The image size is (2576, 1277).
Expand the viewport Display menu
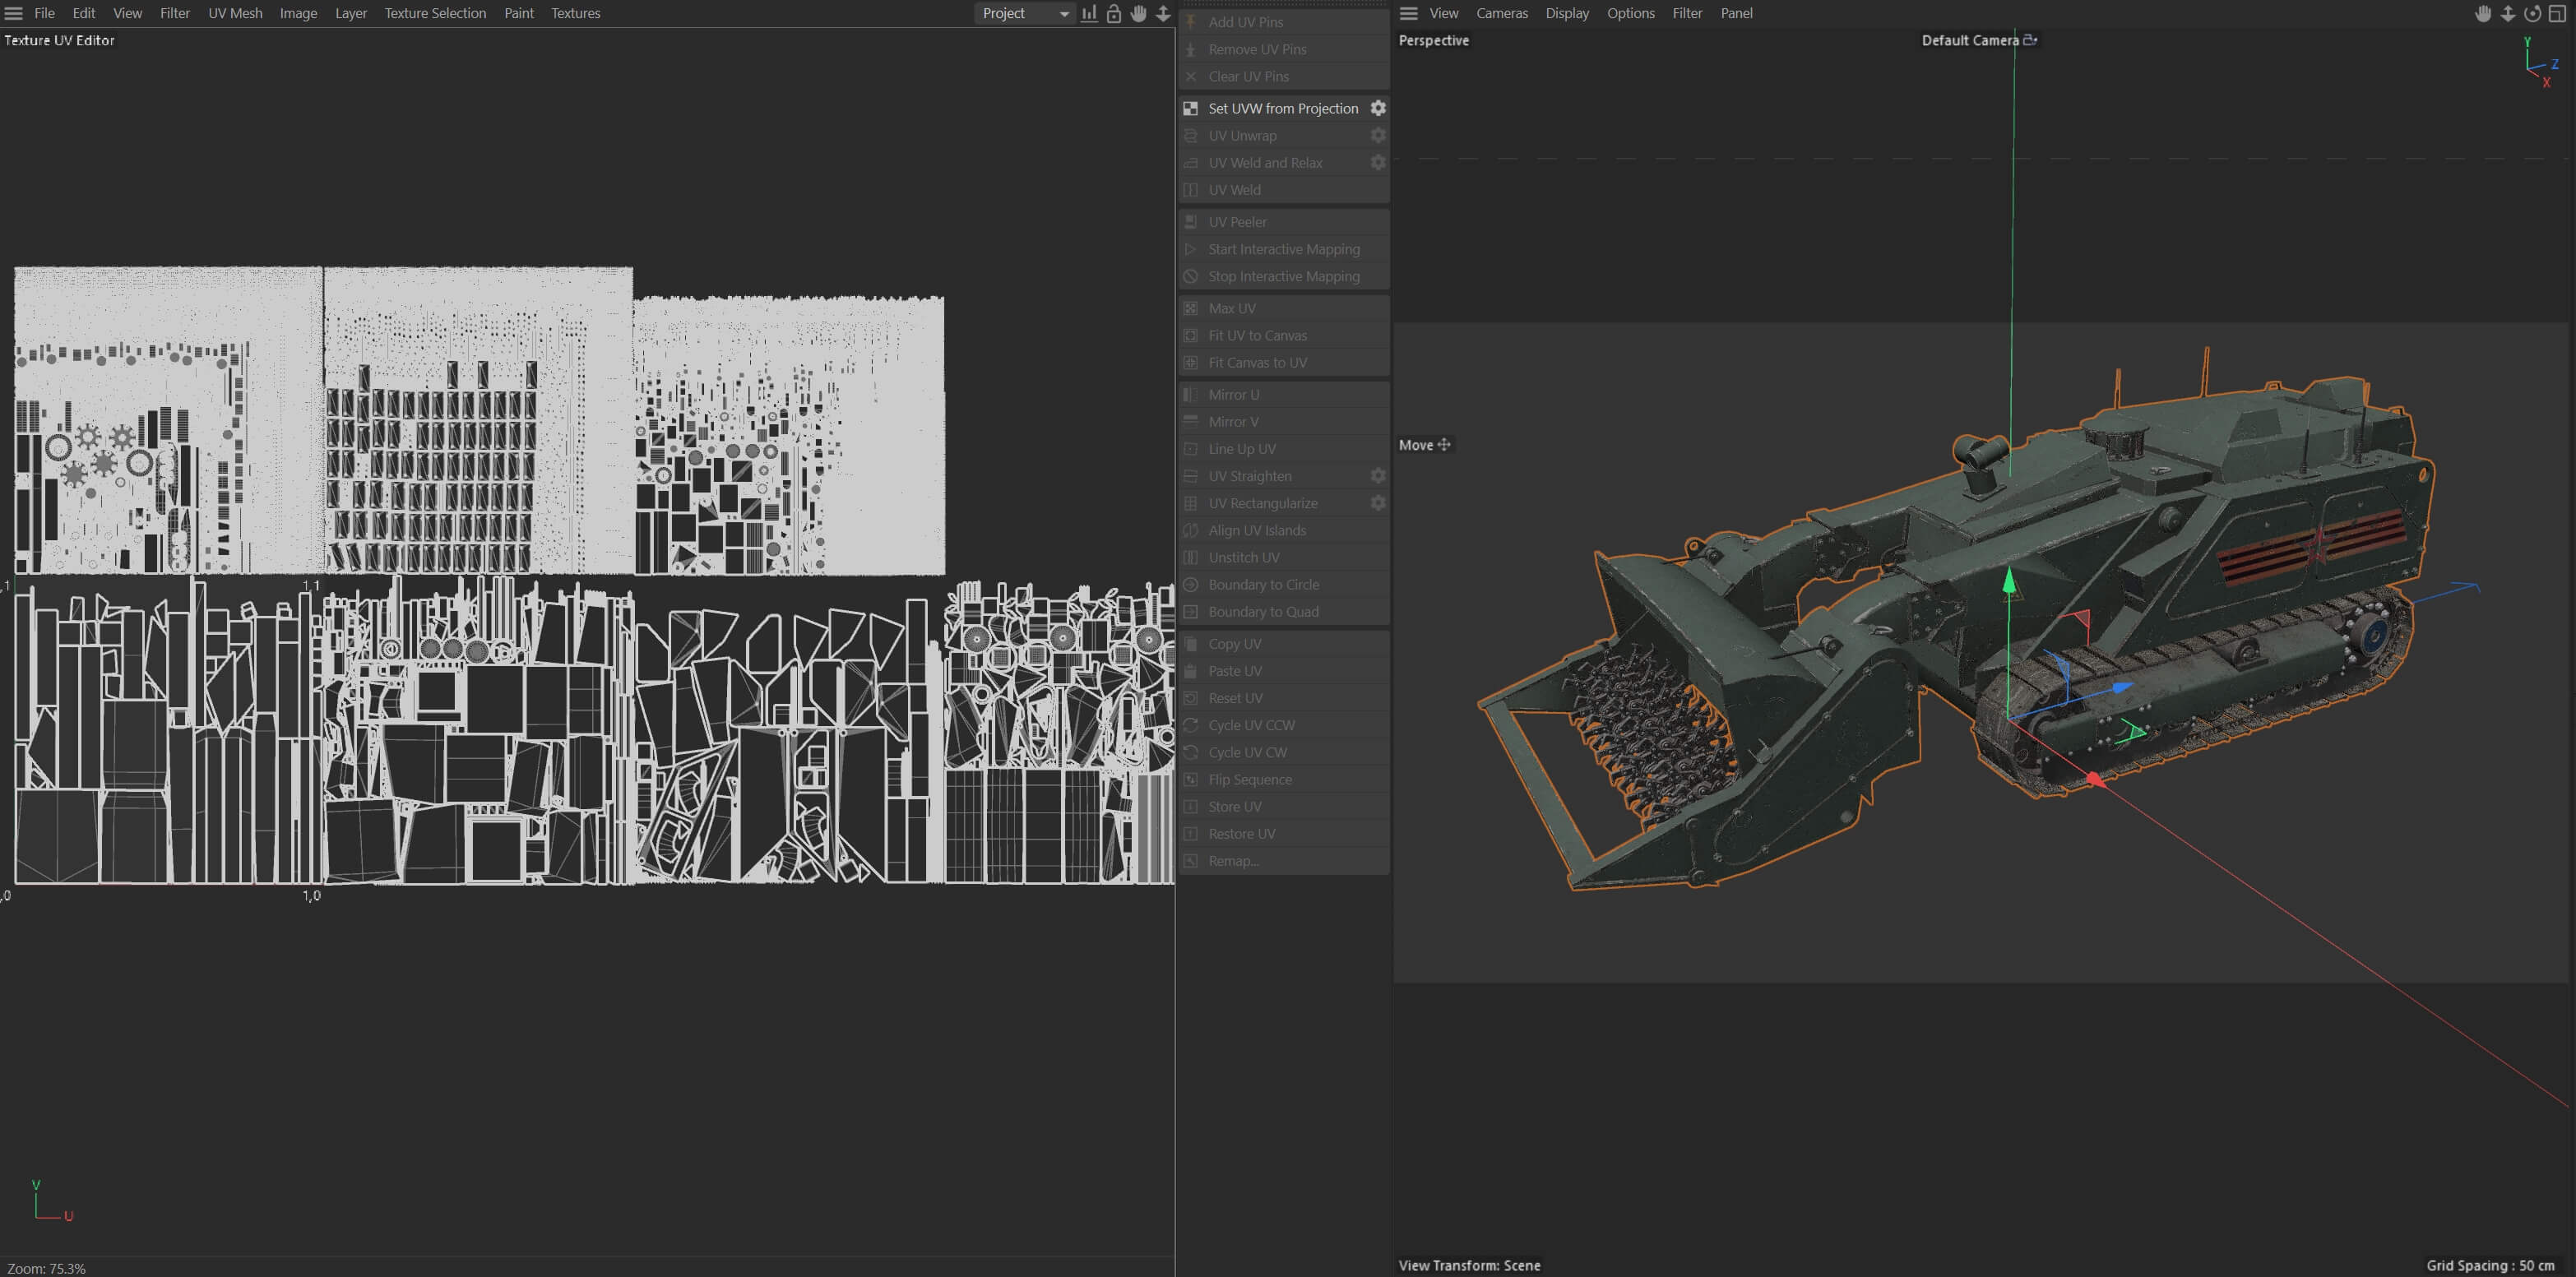[x=1566, y=13]
